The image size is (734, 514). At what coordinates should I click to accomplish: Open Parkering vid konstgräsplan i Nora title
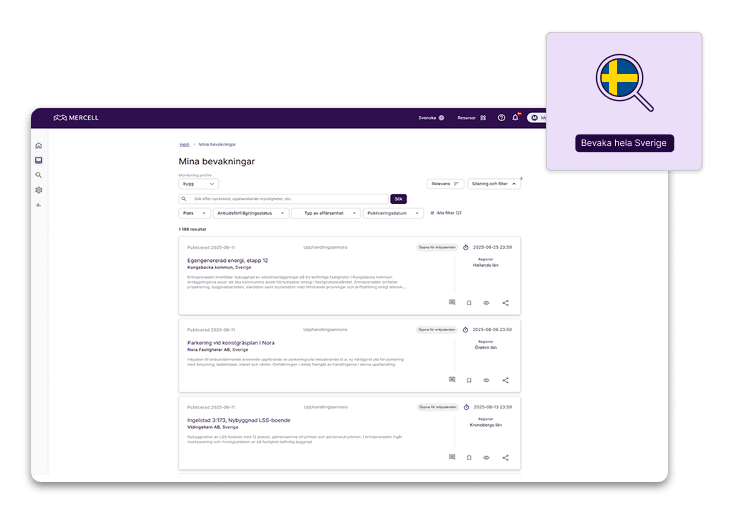tap(231, 343)
